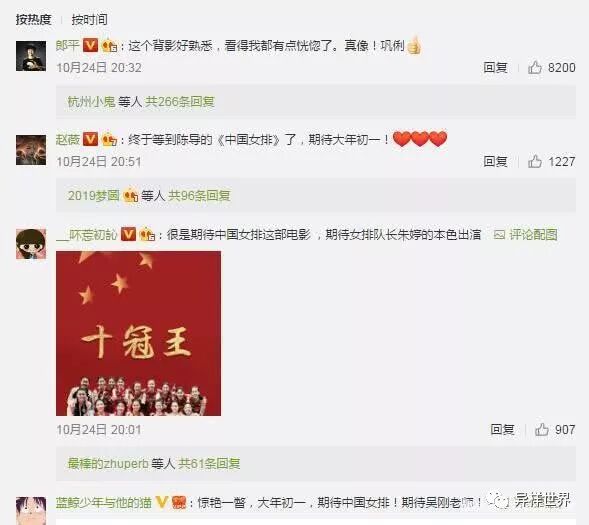Viewport: 589px width, 525px height.
Task: Click the 评论配图 image icon link
Action: 525,235
